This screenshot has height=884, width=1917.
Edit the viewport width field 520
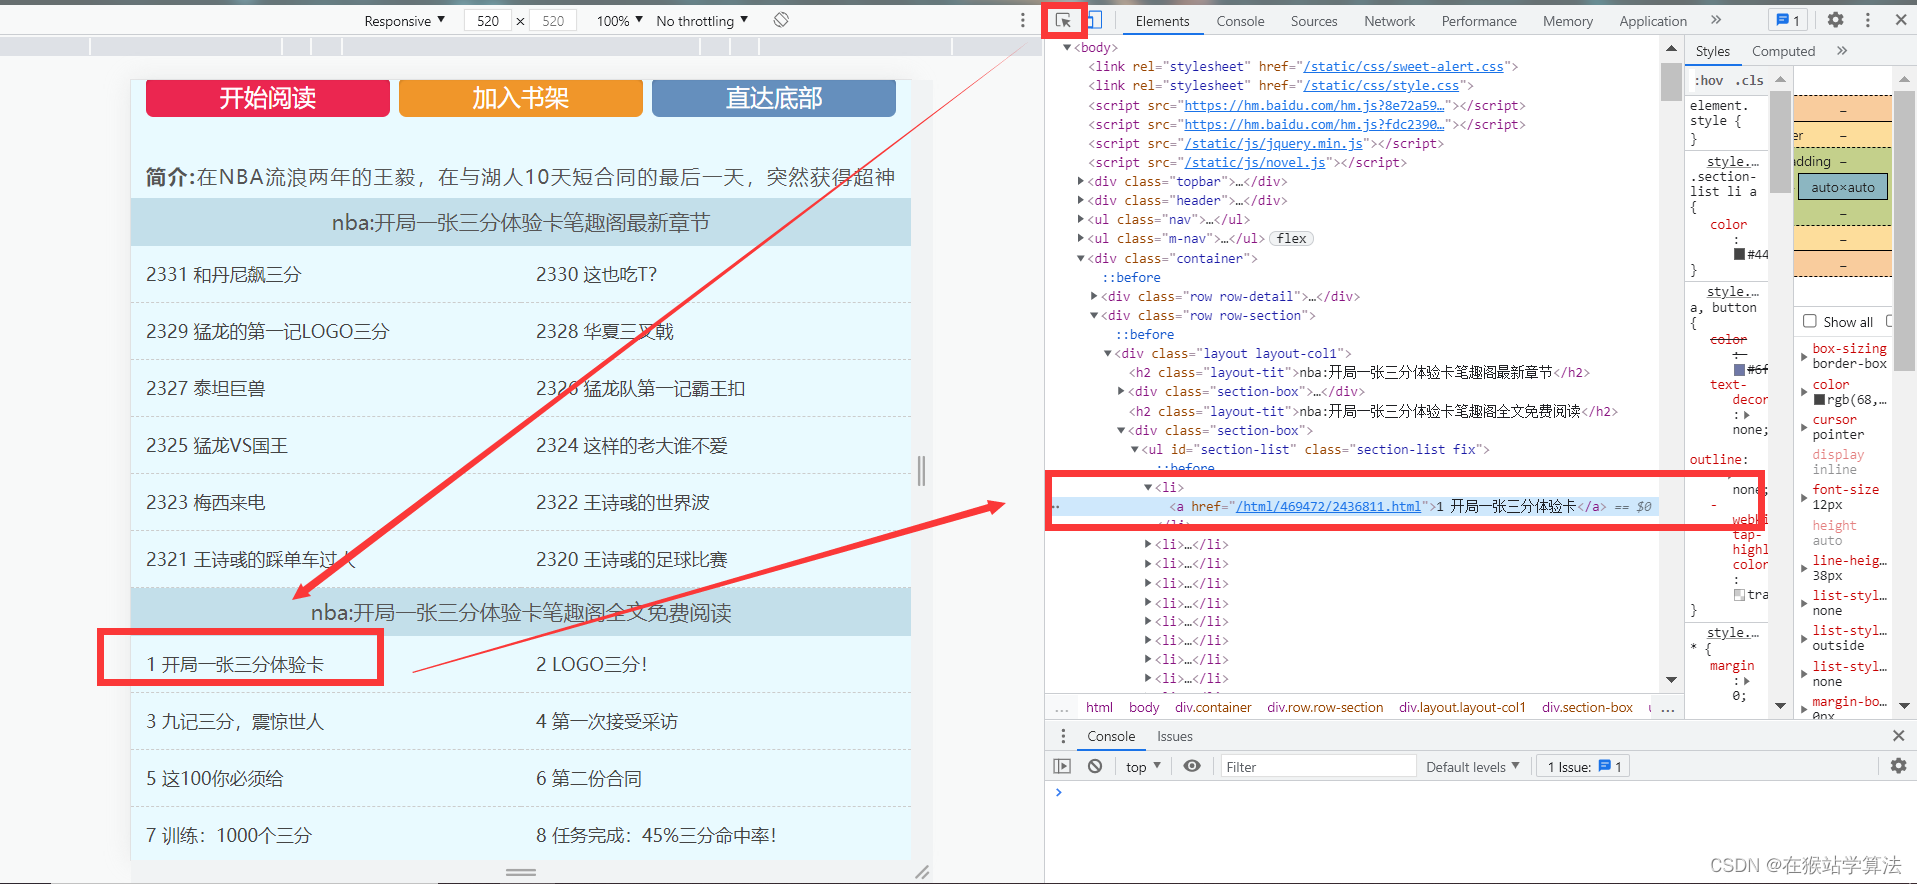(x=488, y=21)
